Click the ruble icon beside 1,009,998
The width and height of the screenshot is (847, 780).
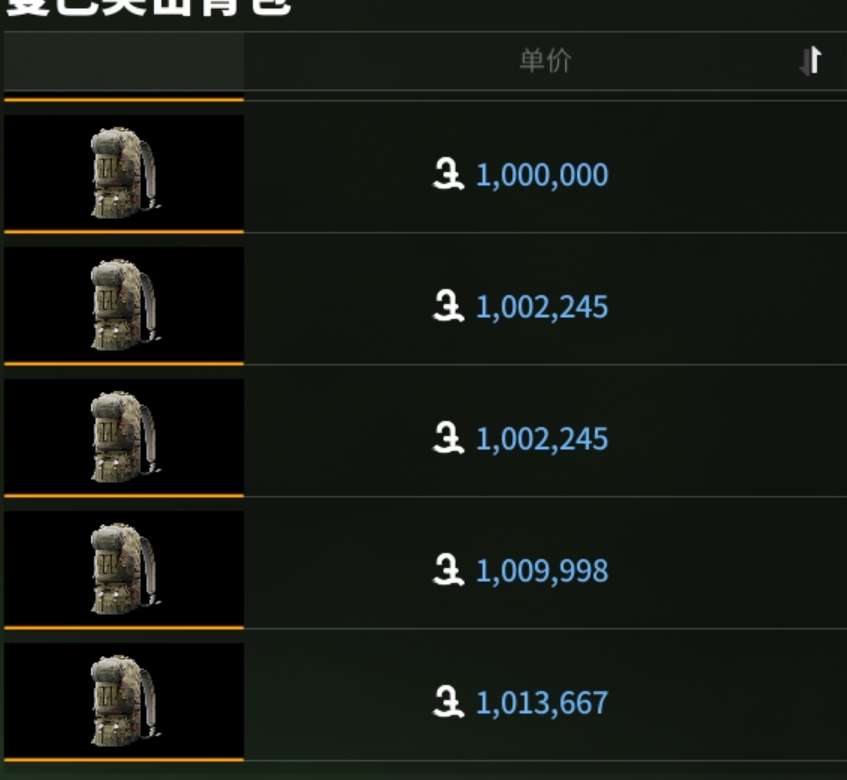click(448, 570)
